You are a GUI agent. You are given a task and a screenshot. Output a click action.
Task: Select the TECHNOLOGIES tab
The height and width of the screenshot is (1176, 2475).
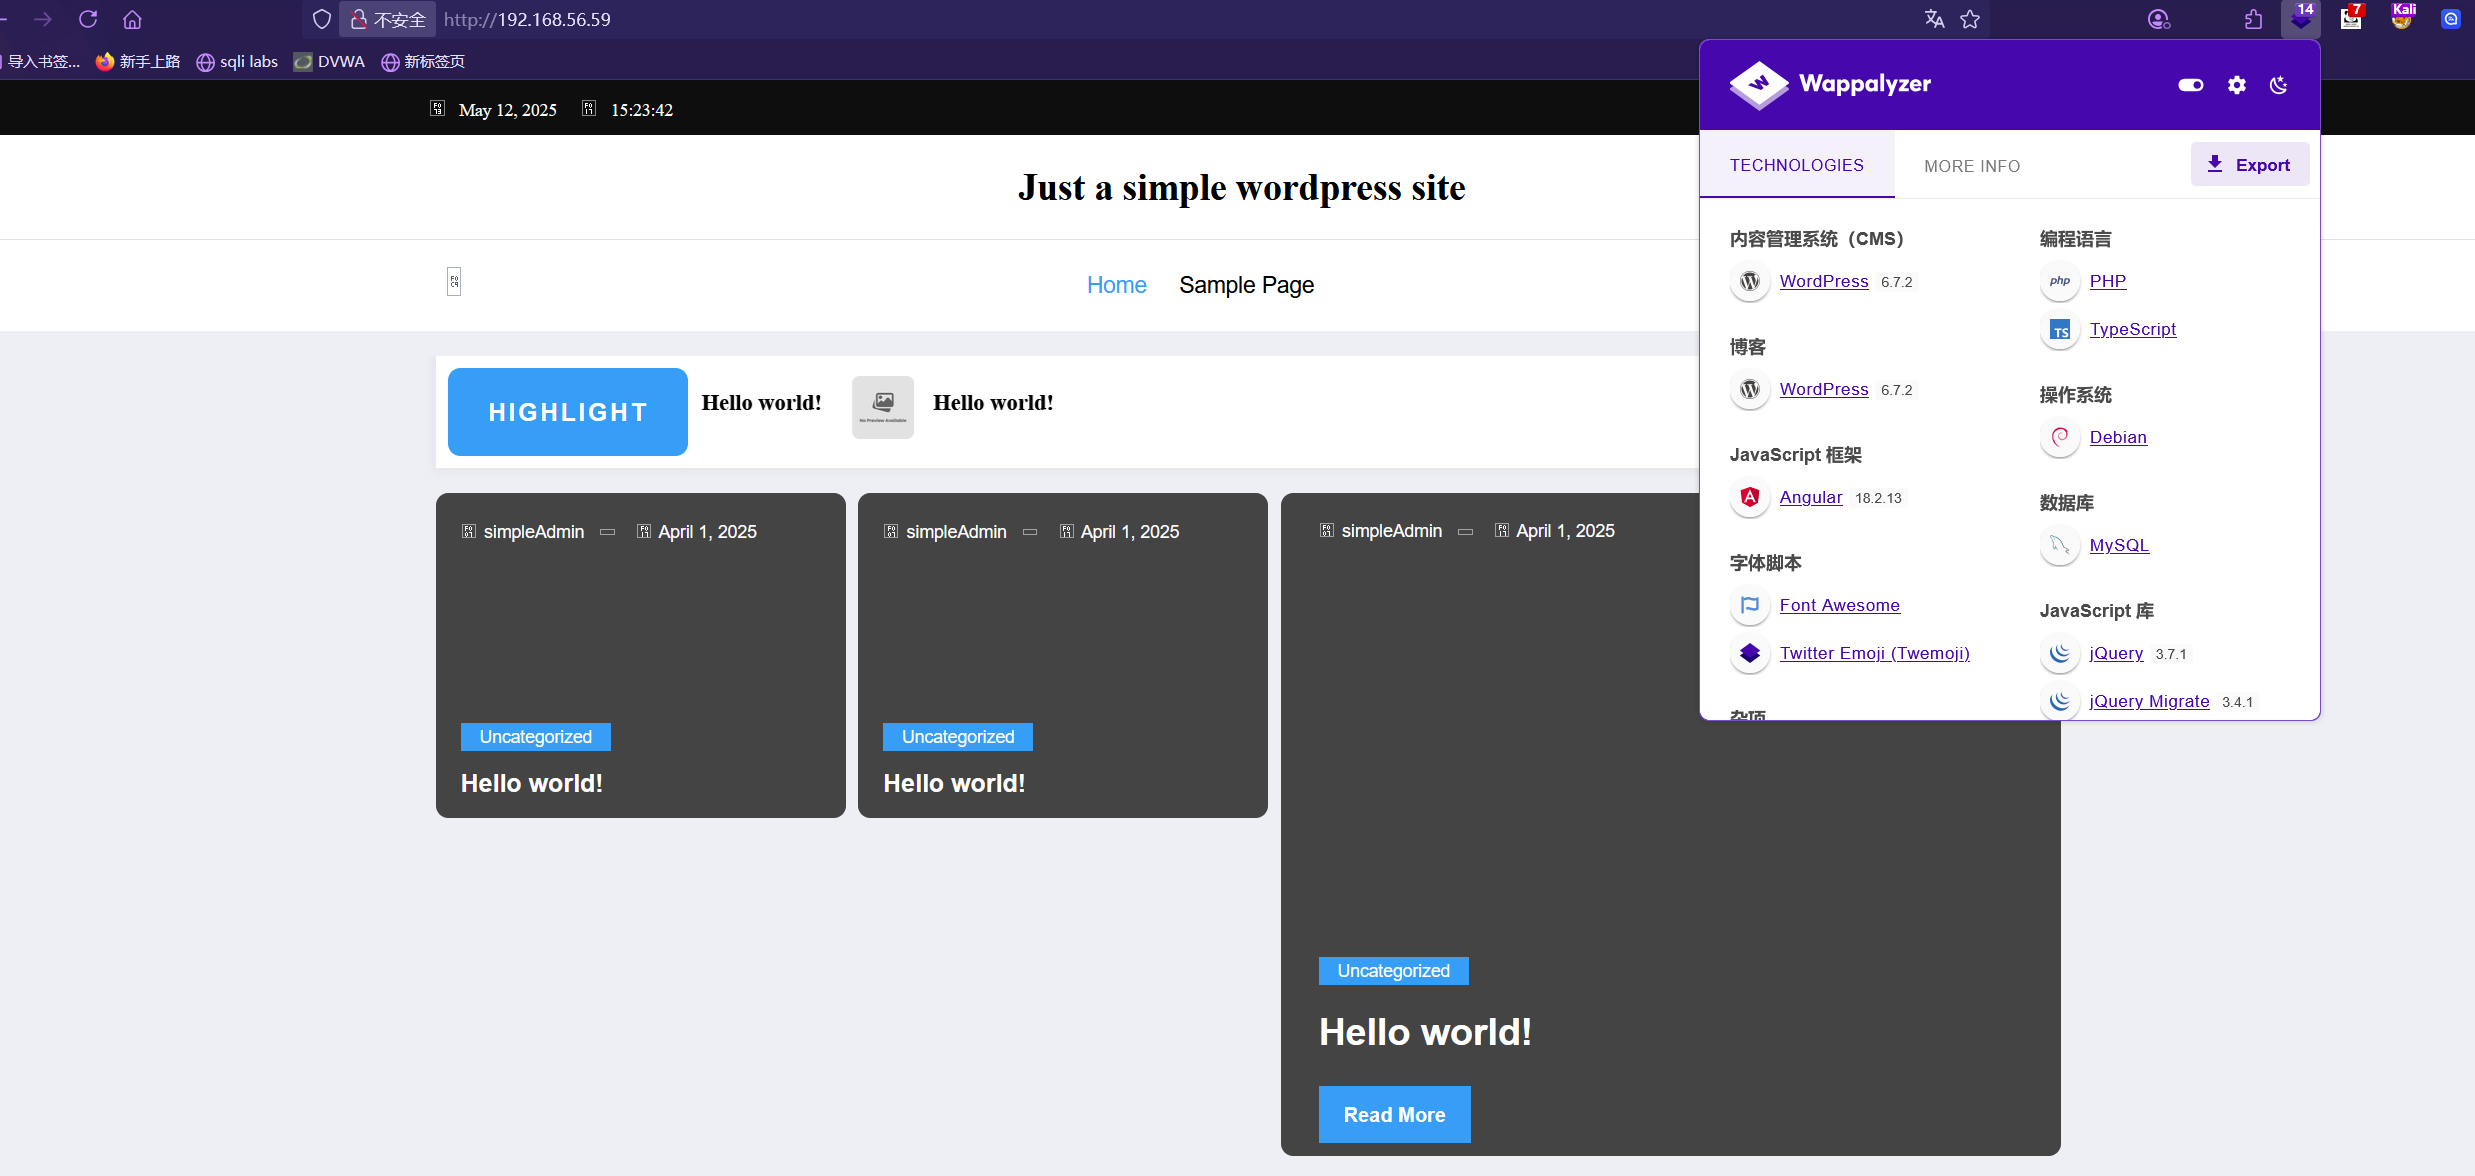click(1796, 165)
